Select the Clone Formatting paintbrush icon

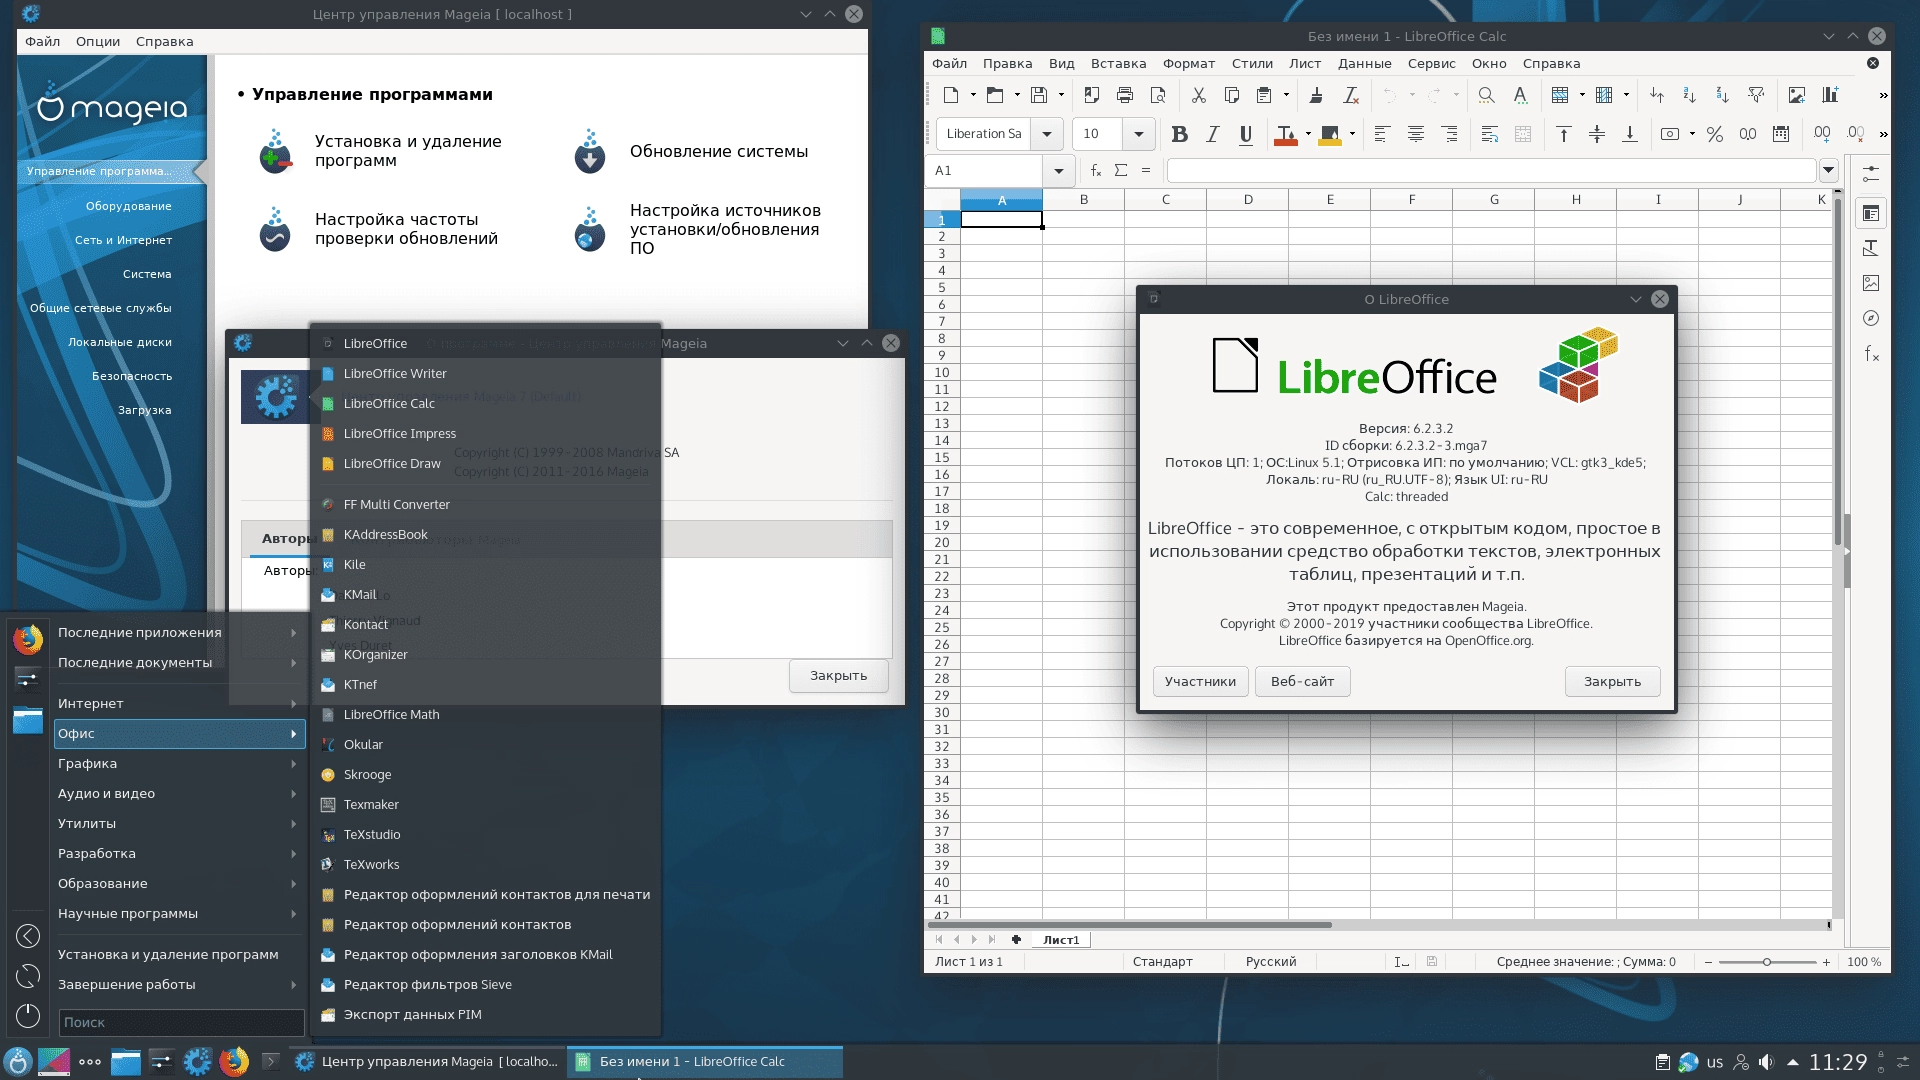(1317, 95)
